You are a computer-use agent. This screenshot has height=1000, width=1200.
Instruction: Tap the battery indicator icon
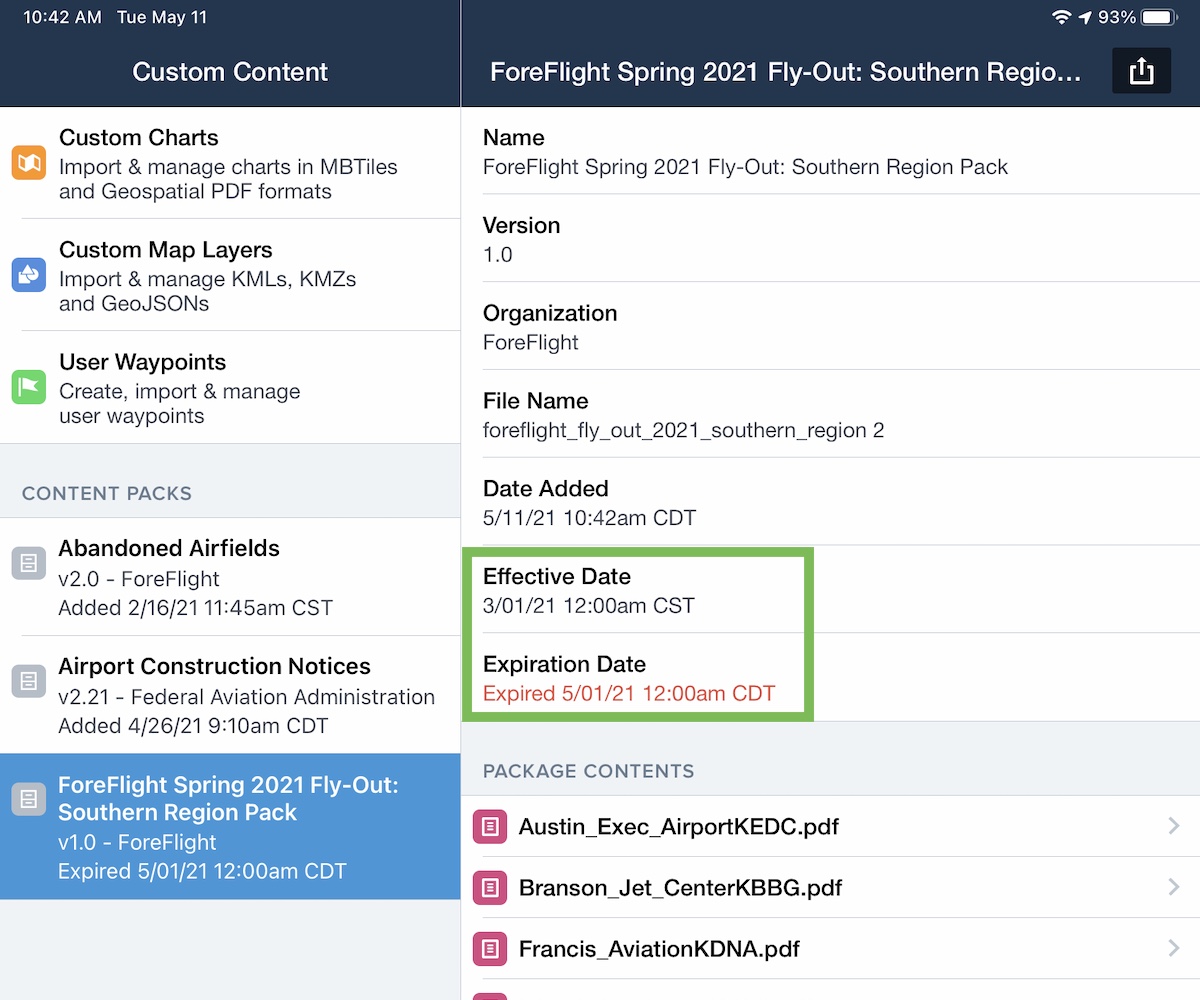(x=1159, y=18)
